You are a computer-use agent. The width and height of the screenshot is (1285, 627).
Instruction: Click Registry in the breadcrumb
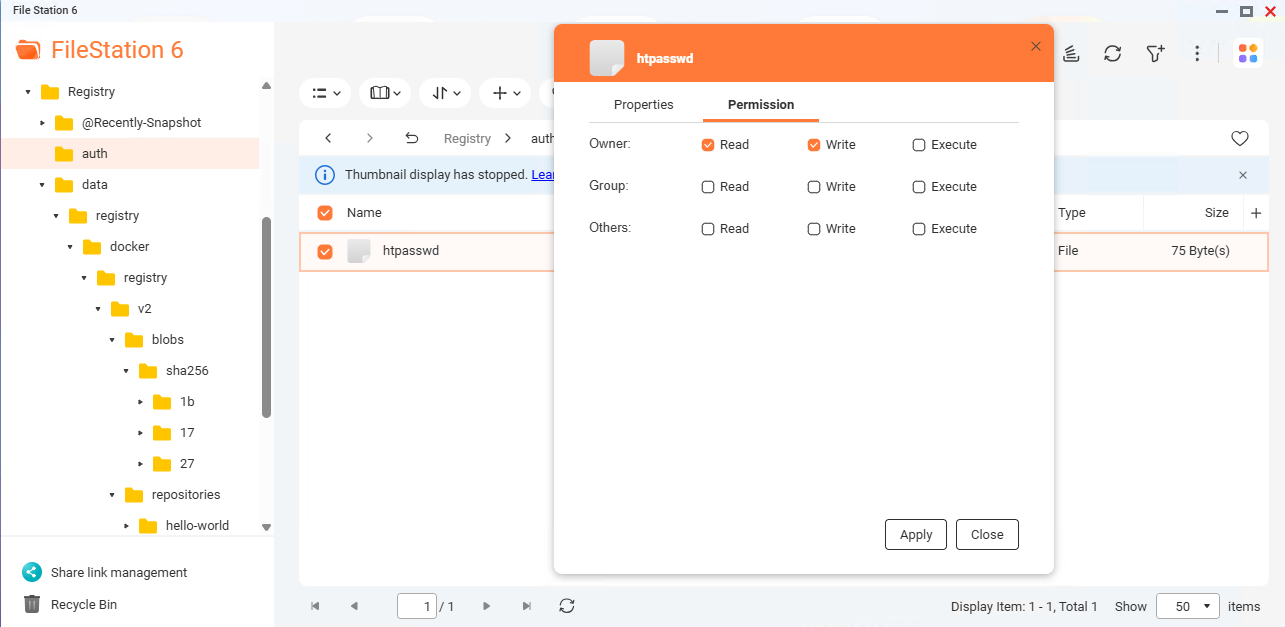coord(467,139)
